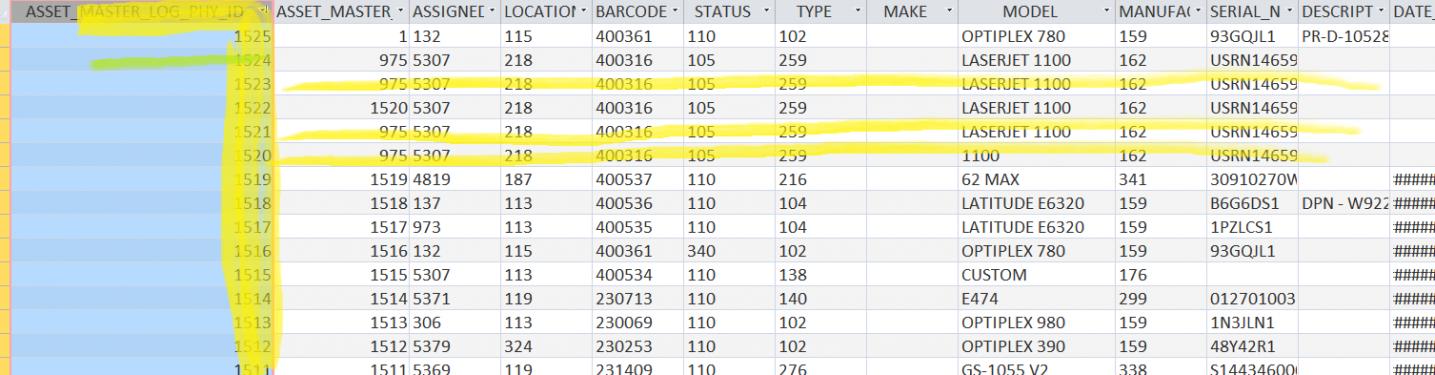
Task: Click asset master cell 1514
Action: (341, 298)
